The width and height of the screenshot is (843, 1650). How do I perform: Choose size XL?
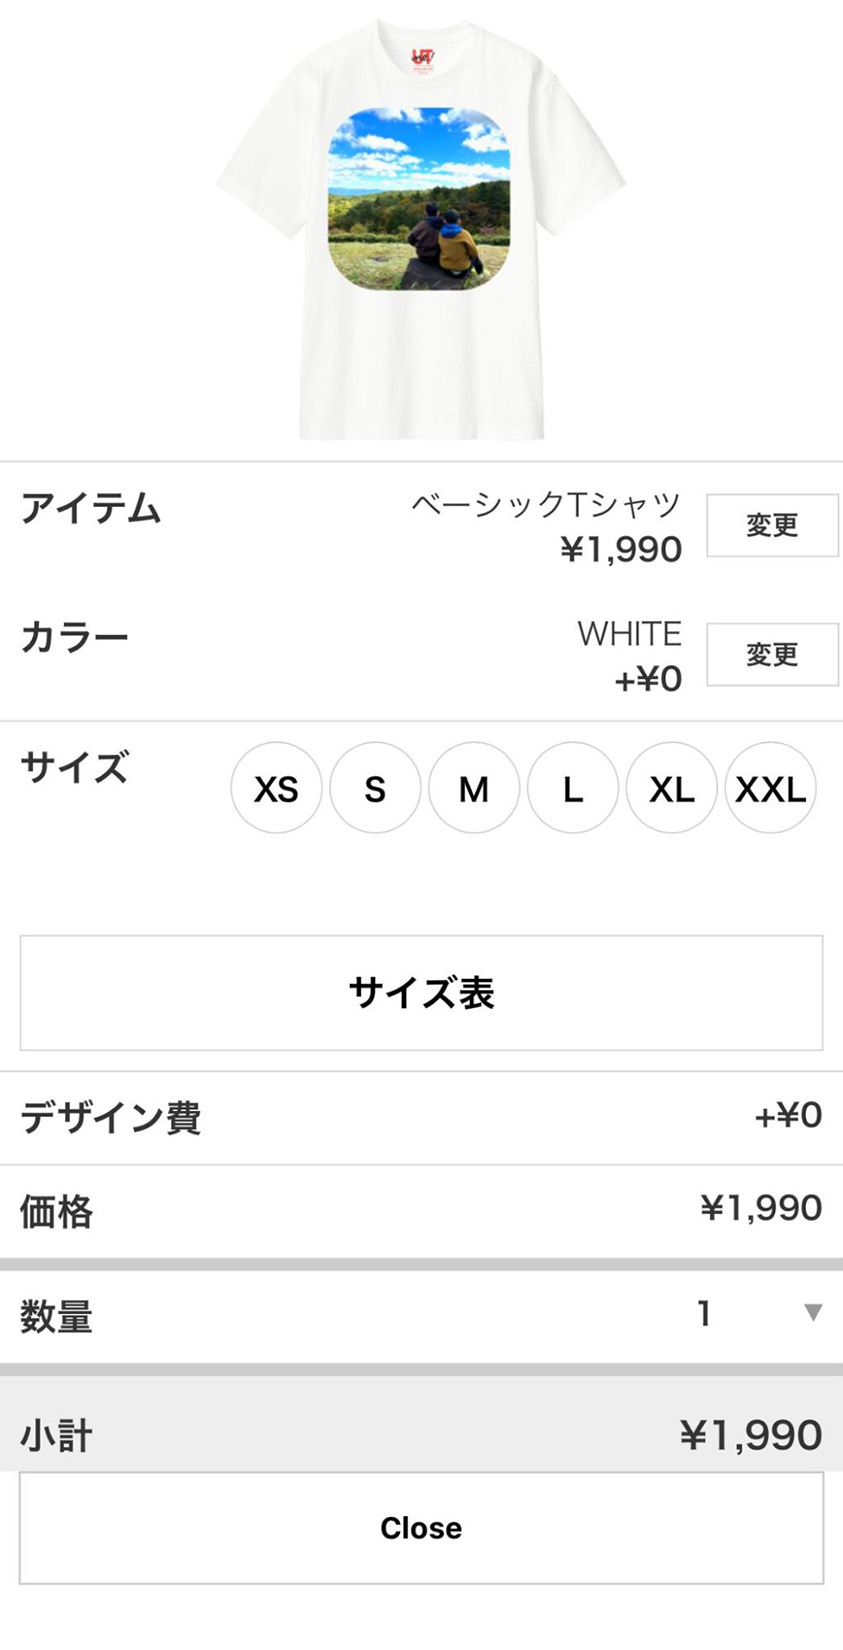pos(671,789)
